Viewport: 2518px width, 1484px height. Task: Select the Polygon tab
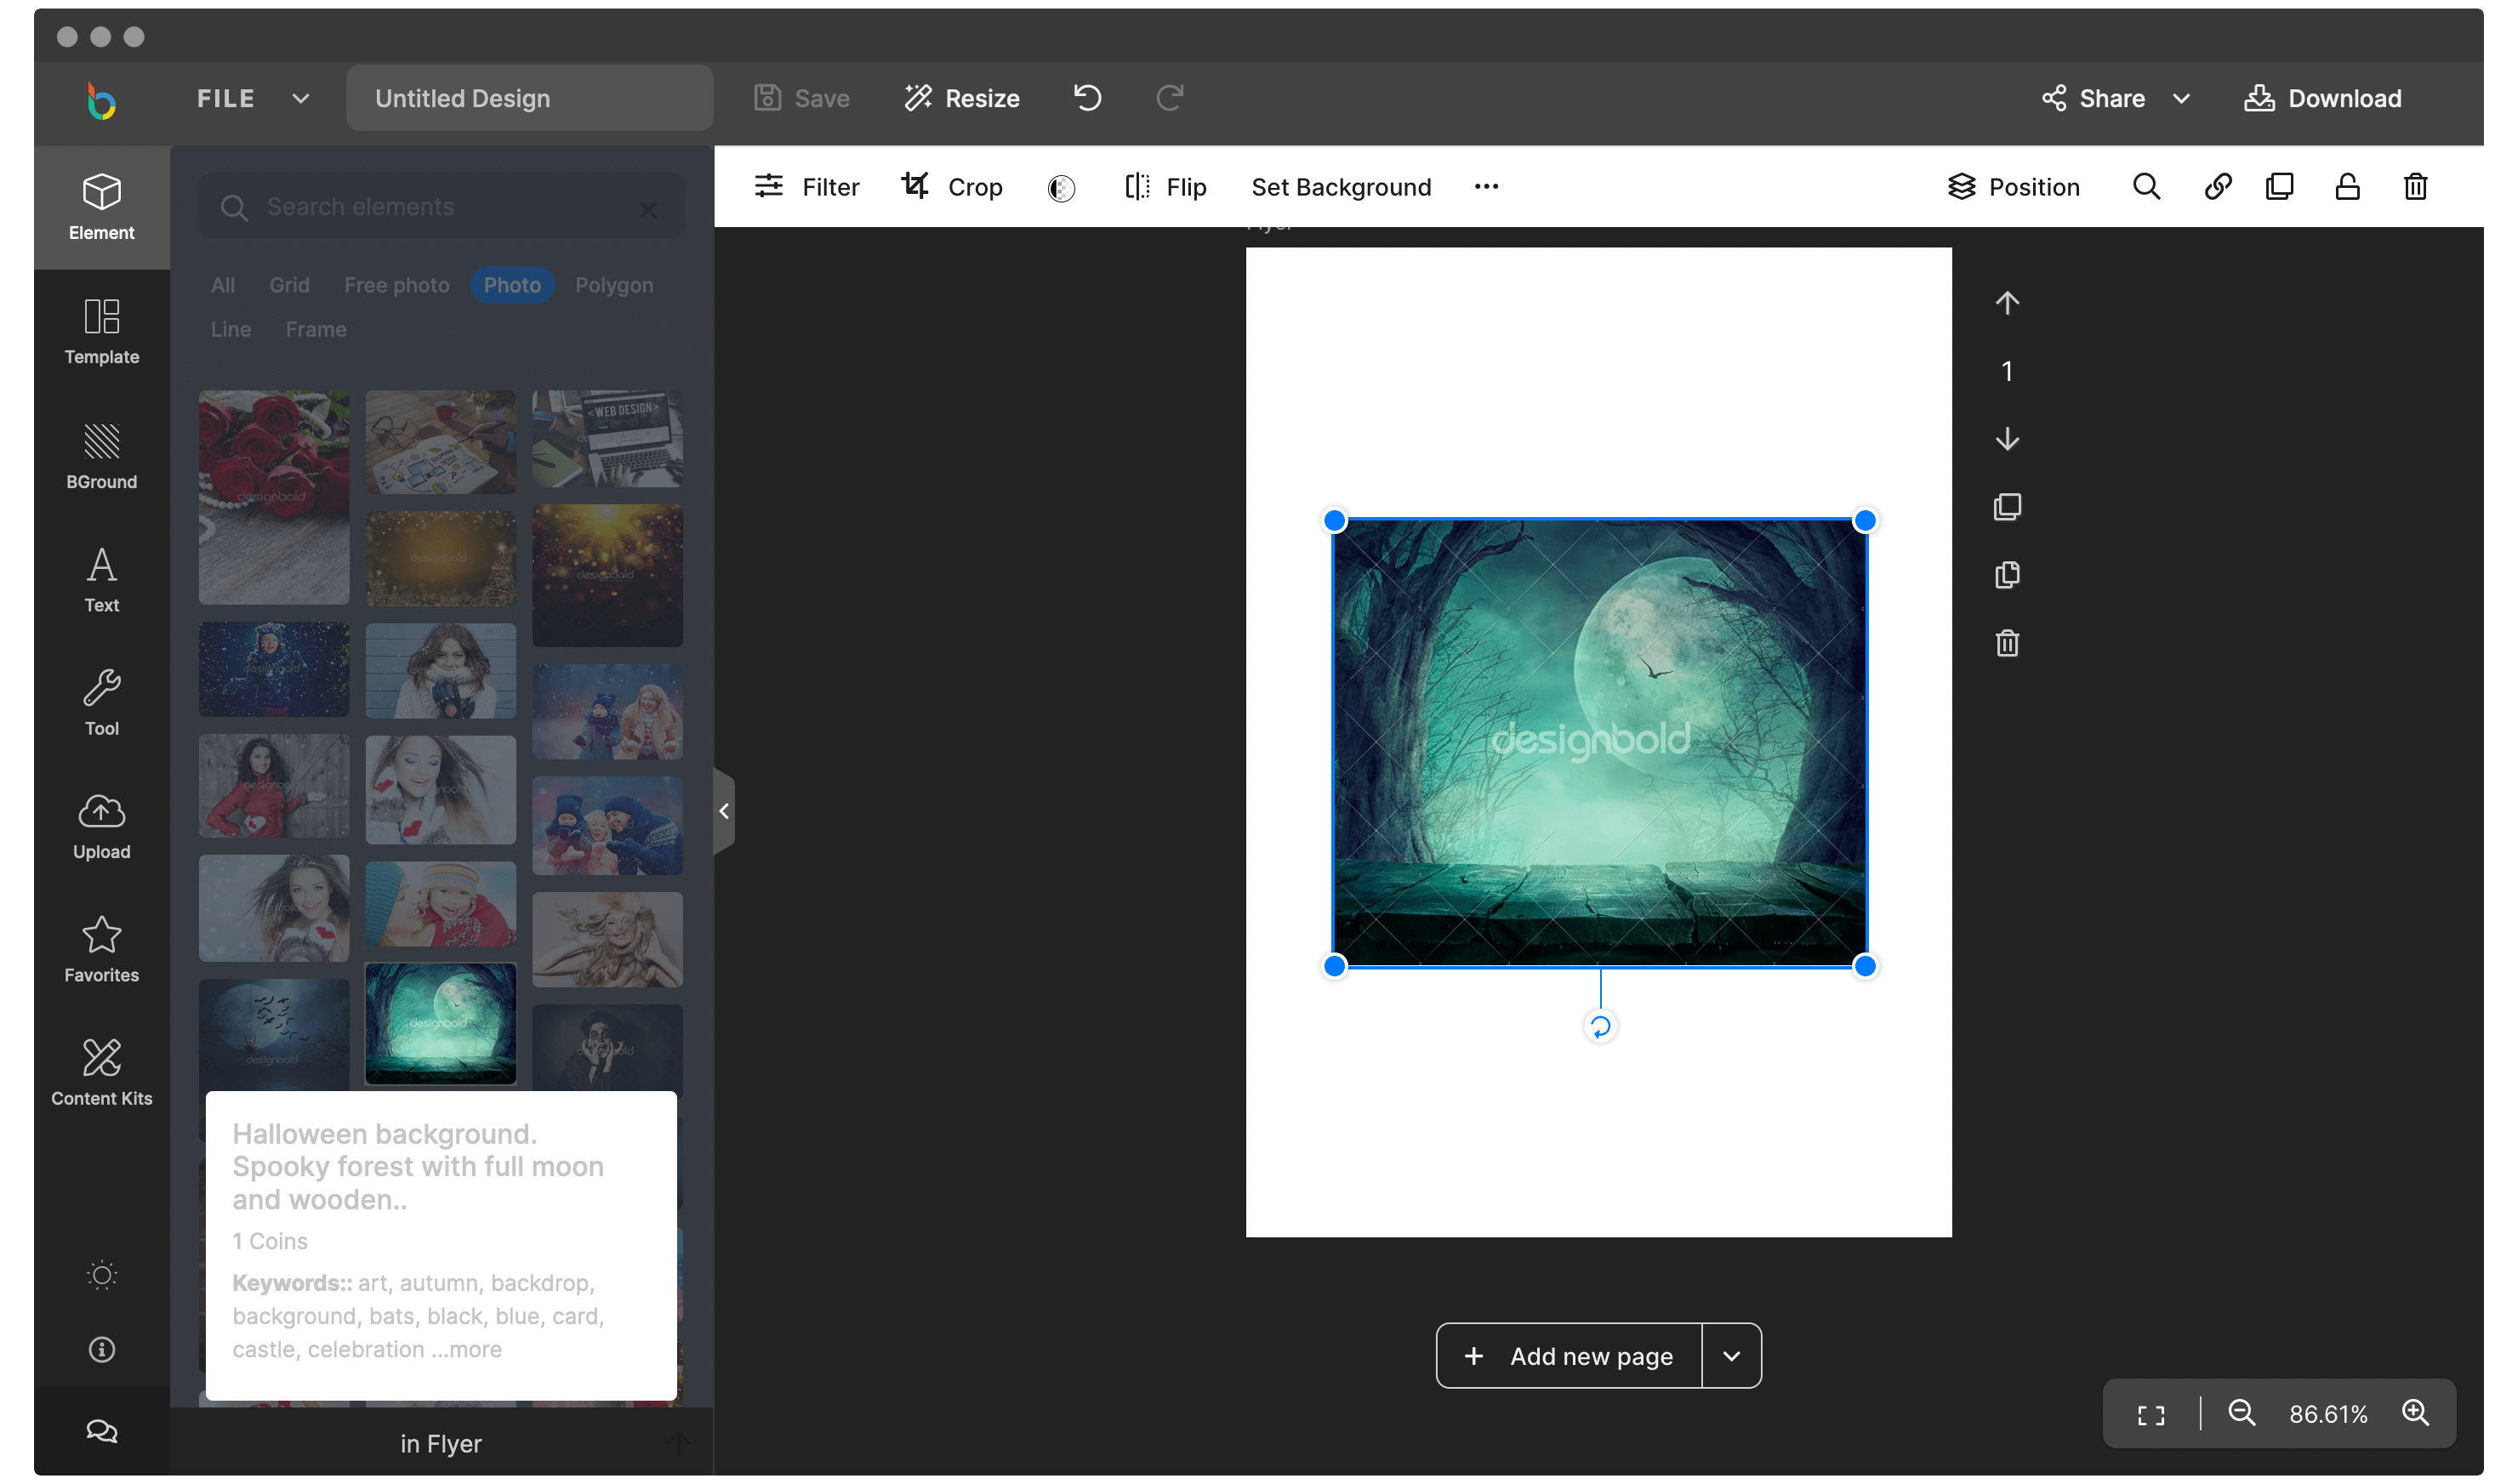[x=614, y=285]
